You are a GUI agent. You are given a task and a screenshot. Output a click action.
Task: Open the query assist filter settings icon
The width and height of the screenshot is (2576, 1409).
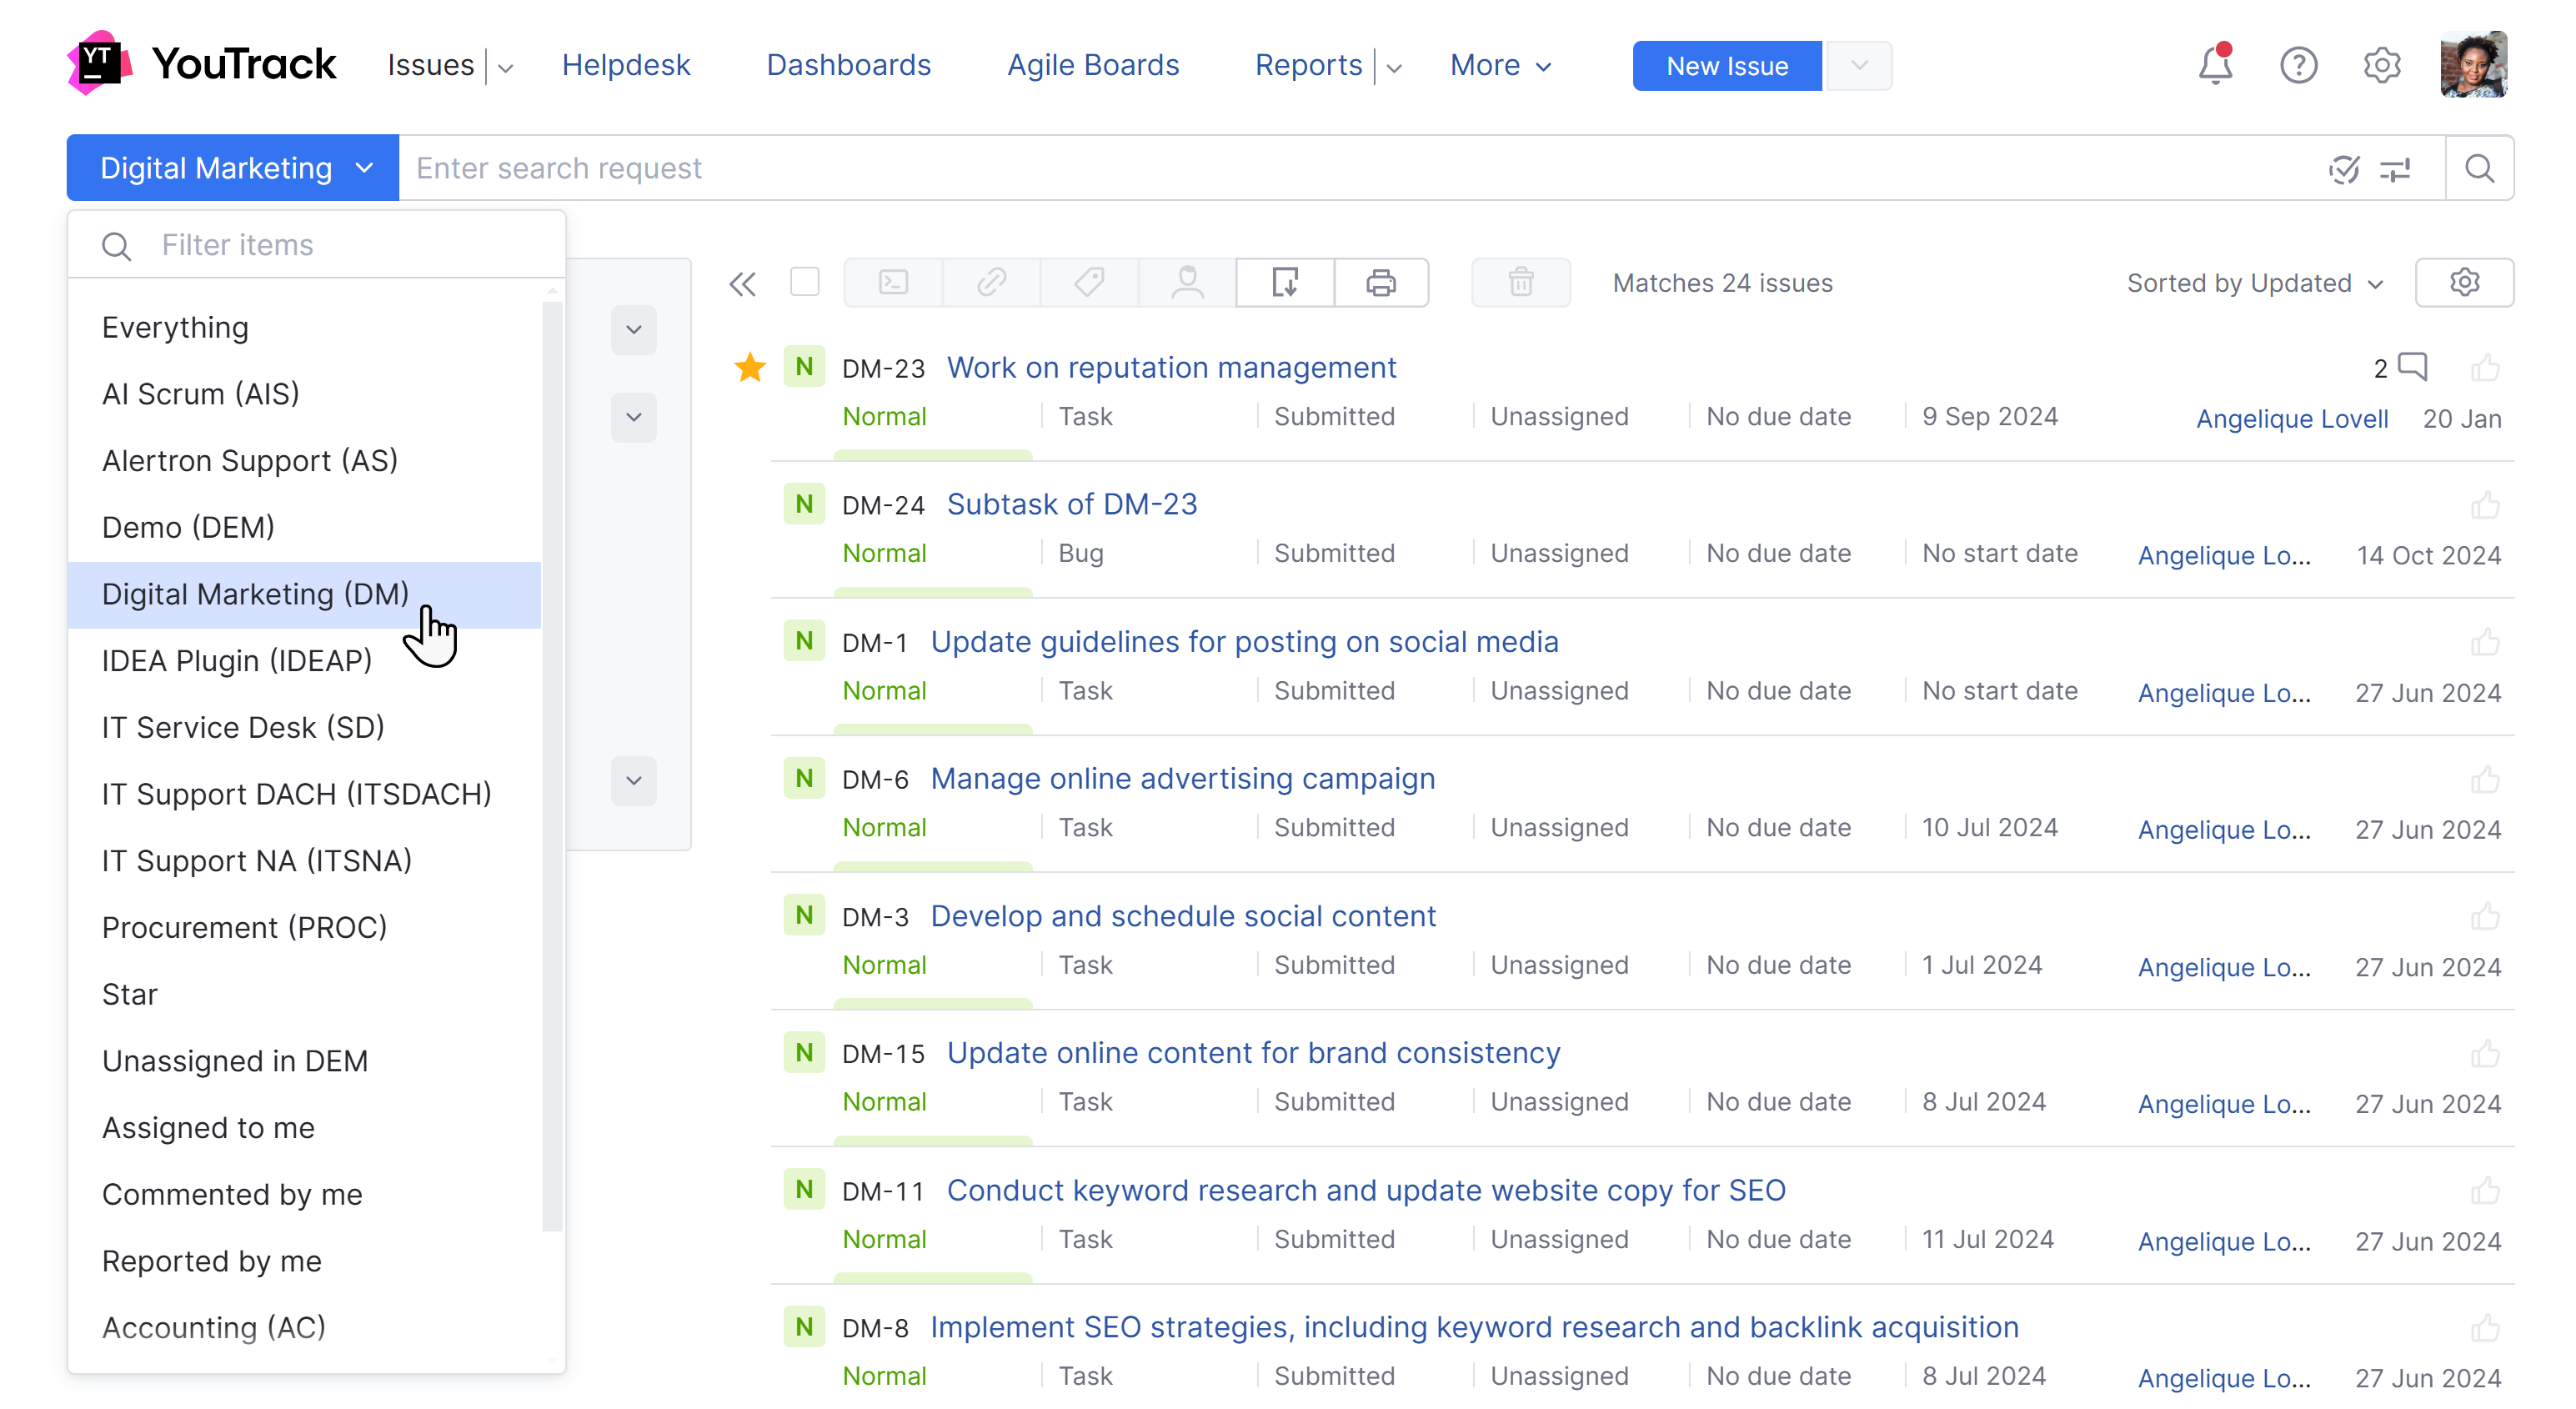[2395, 169]
